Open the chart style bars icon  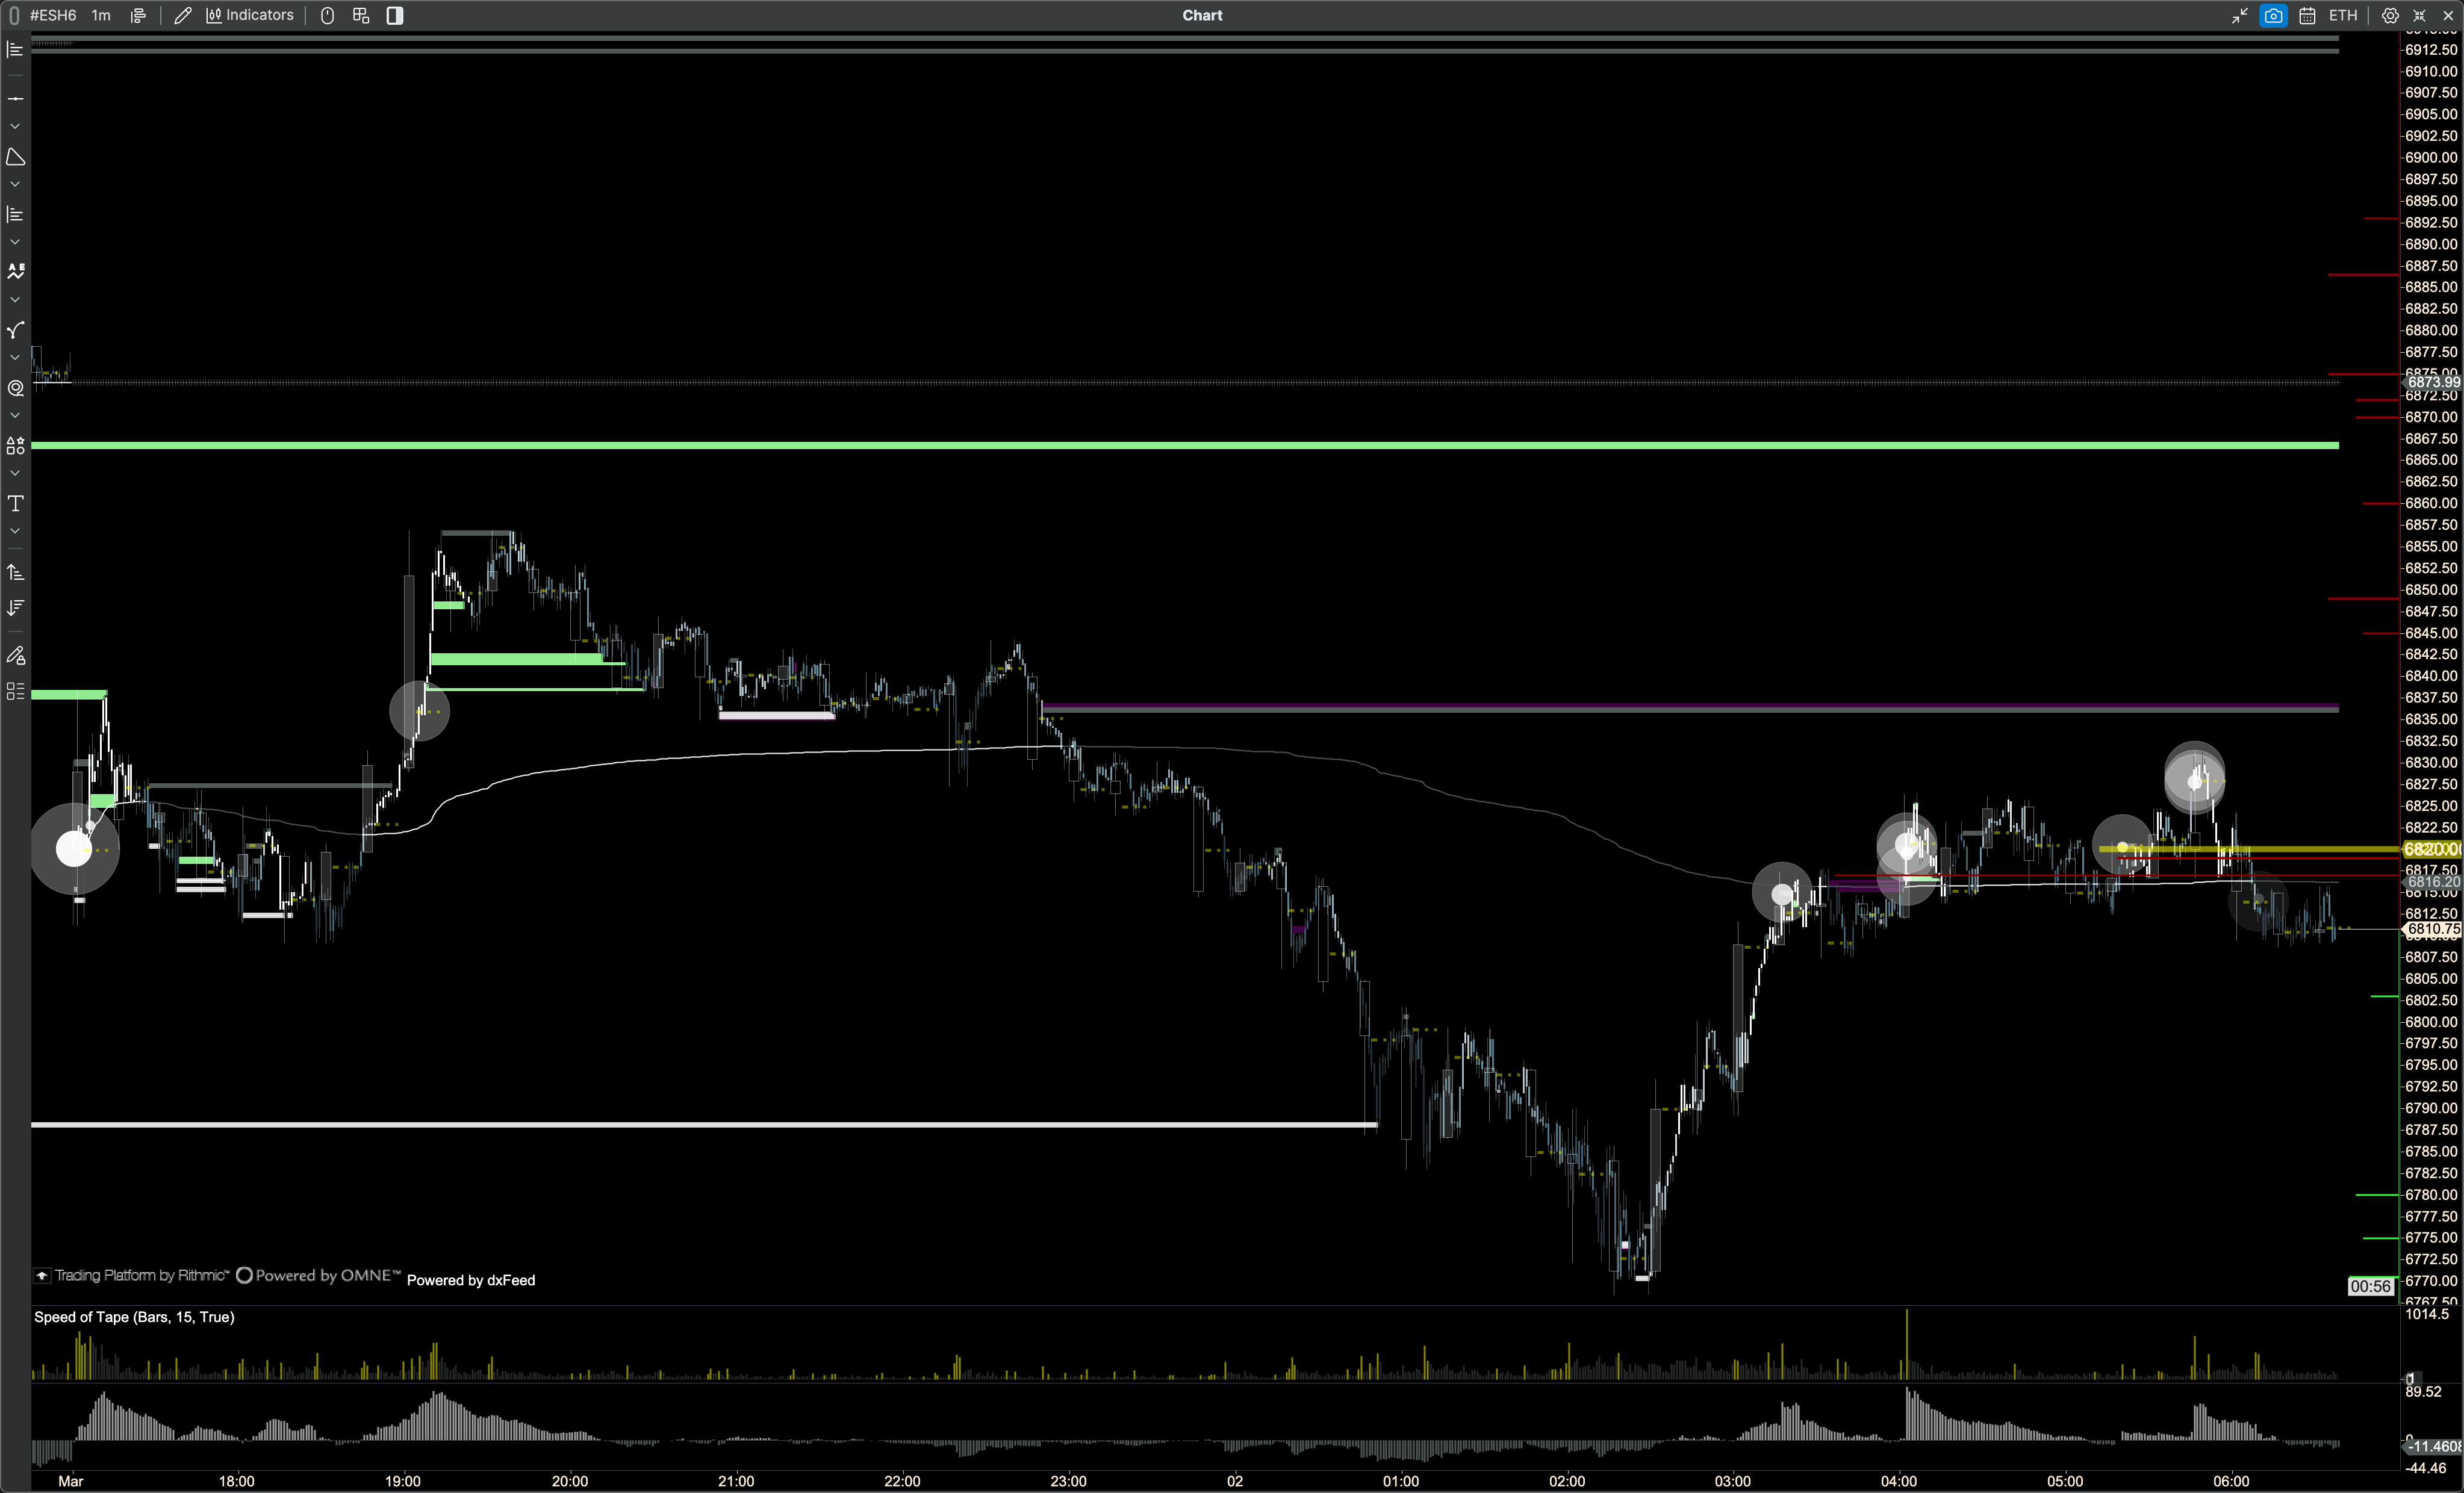[138, 15]
